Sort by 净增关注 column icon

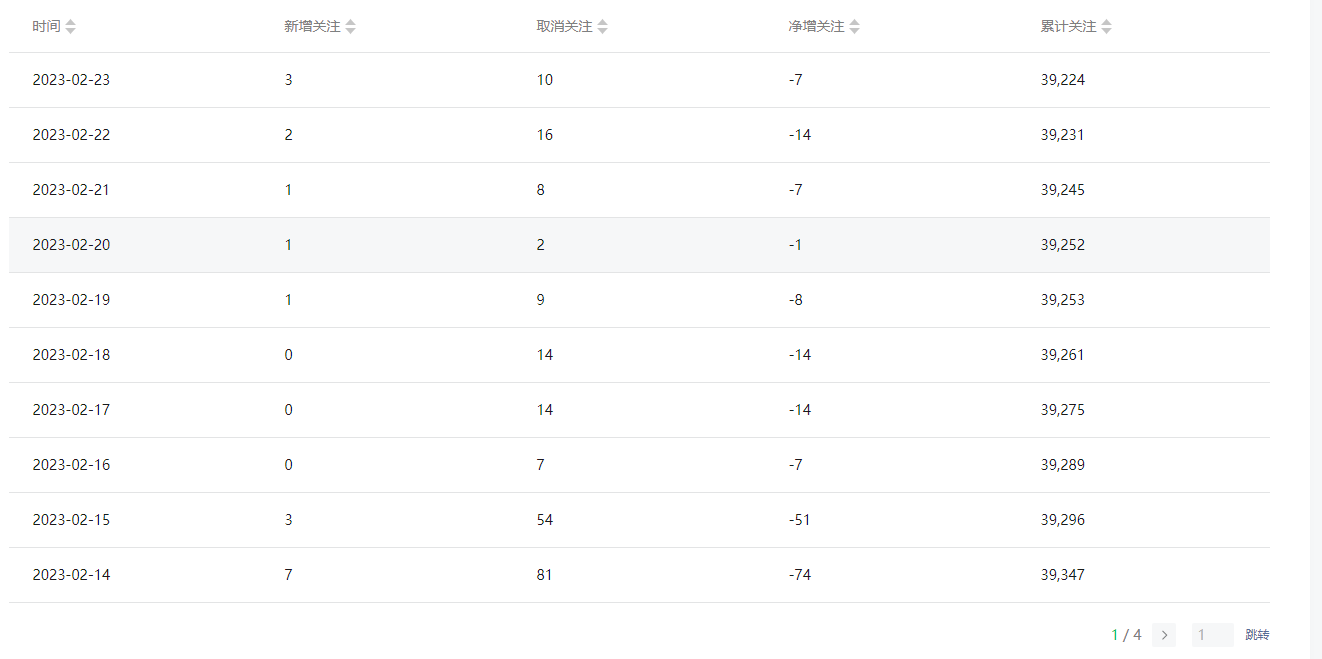click(854, 27)
